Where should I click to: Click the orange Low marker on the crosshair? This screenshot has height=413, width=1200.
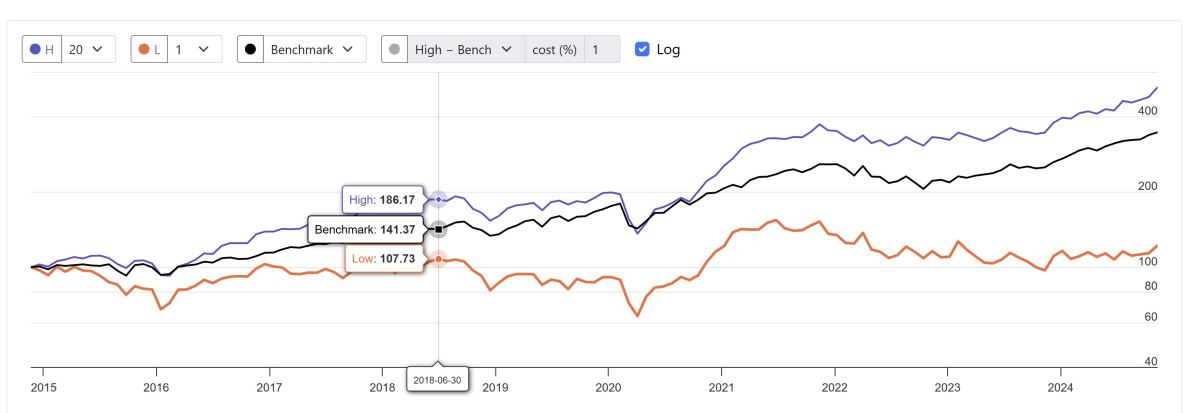439,260
